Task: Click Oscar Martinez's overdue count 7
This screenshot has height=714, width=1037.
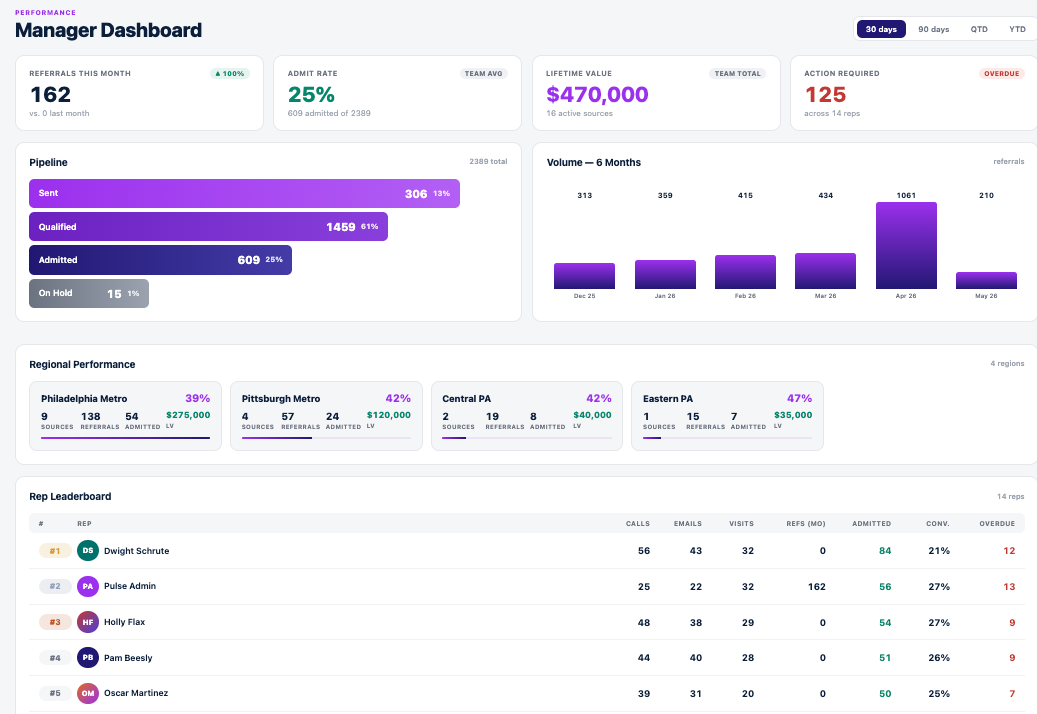Action: 1012,694
